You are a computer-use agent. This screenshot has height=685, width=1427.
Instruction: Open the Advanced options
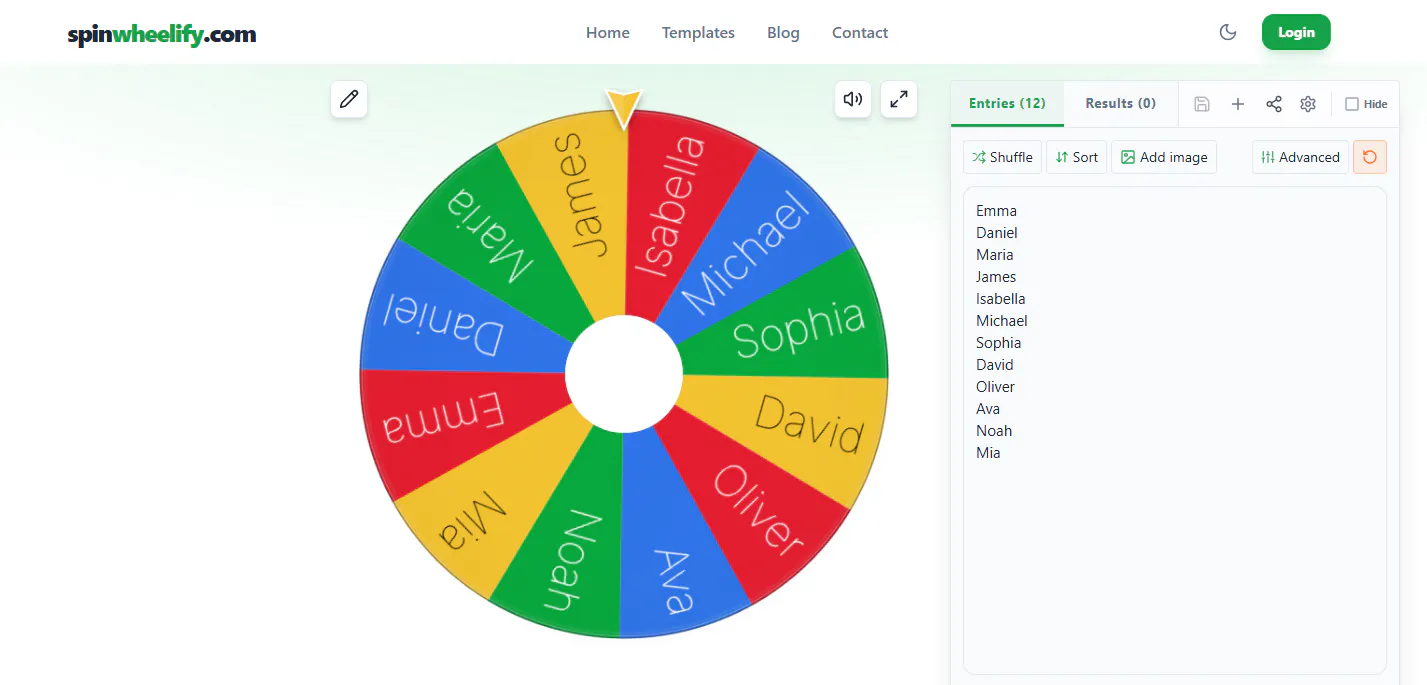pyautogui.click(x=1300, y=157)
